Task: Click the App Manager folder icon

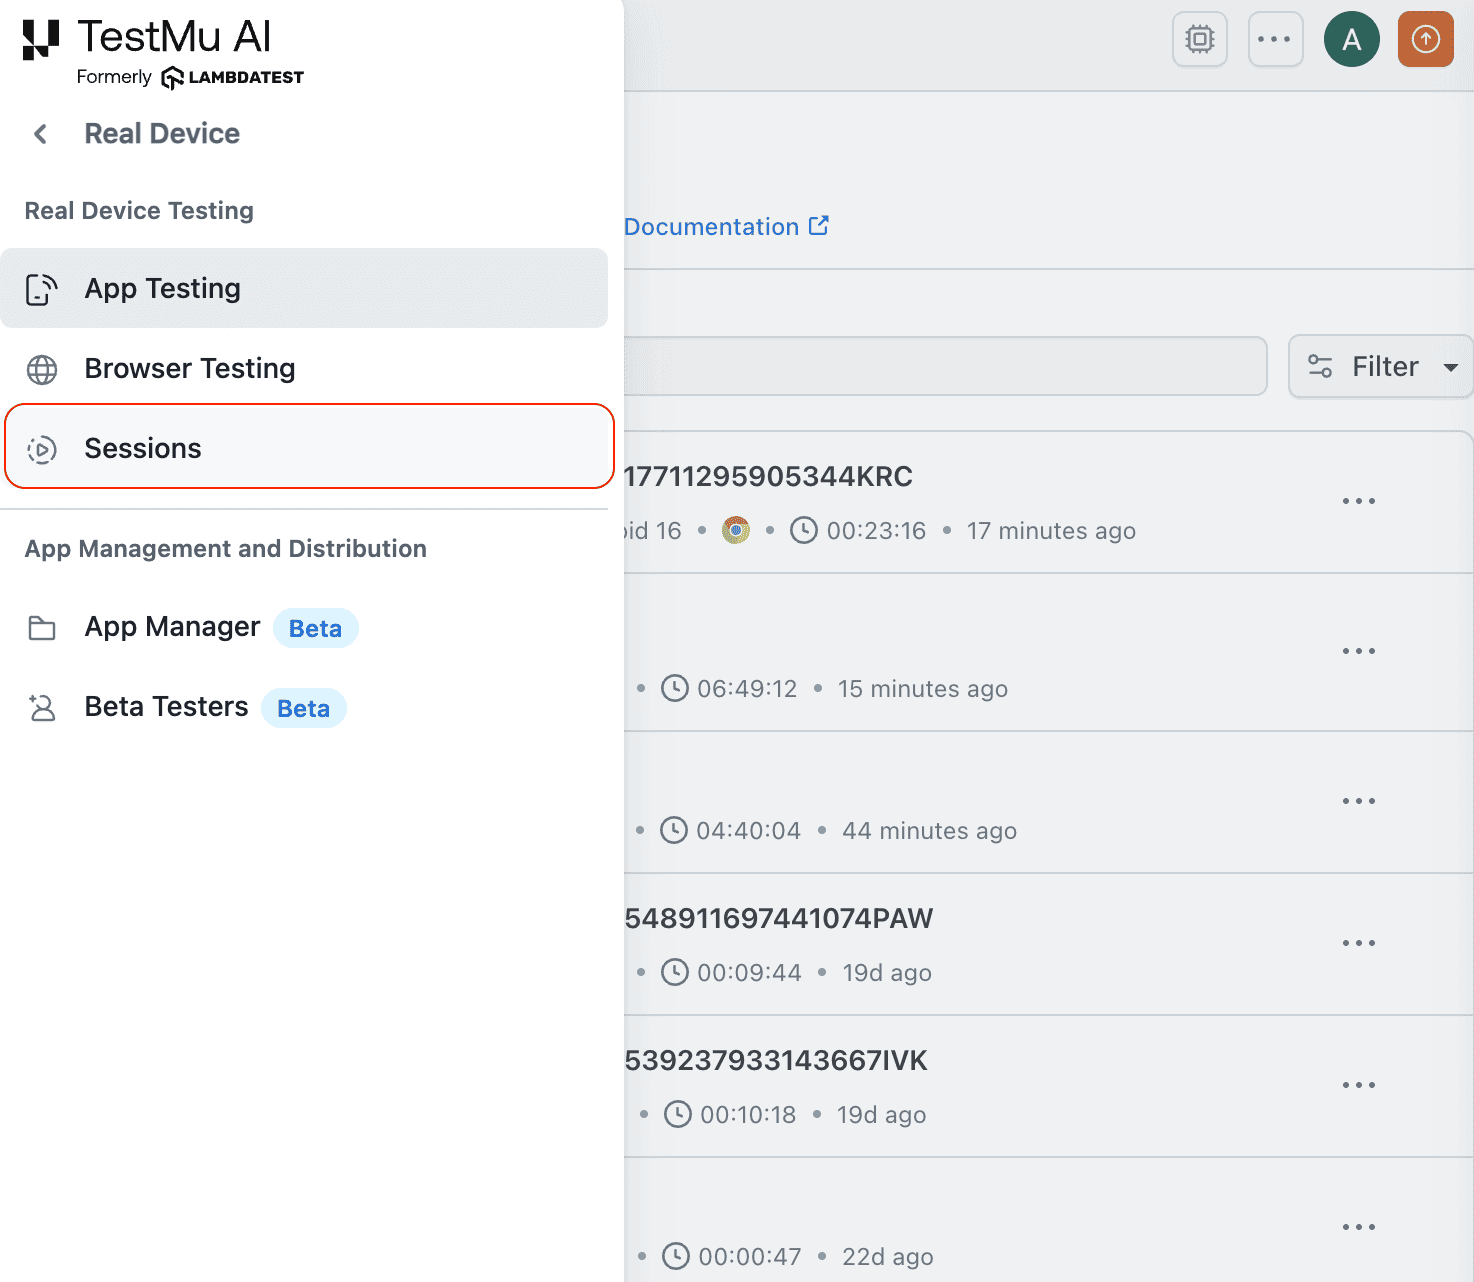Action: pyautogui.click(x=42, y=628)
